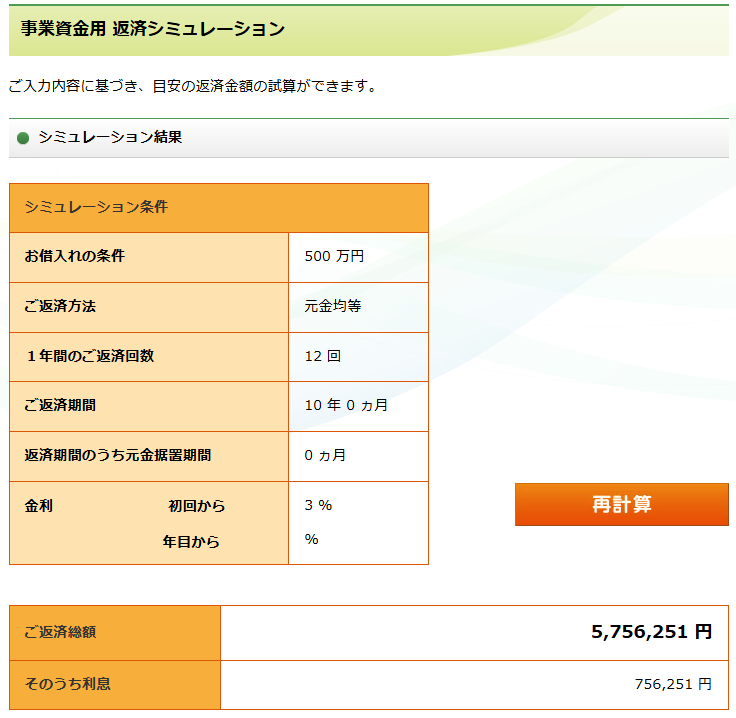
Task: Click the 5,756,251 円 total amount
Action: (651, 632)
